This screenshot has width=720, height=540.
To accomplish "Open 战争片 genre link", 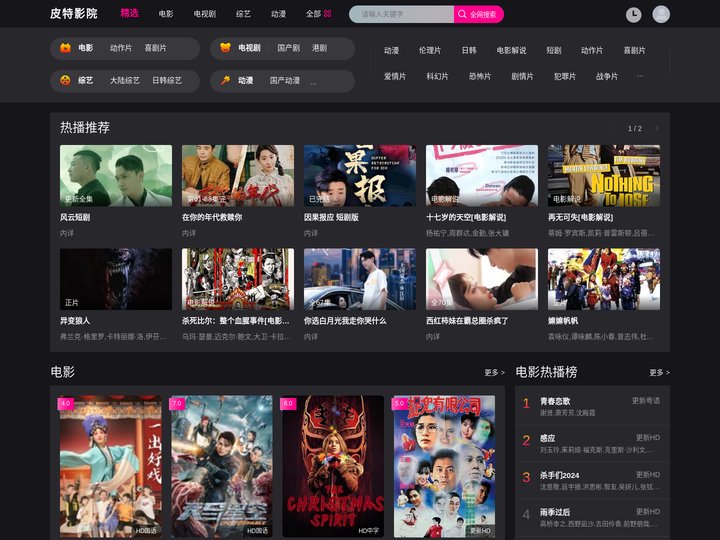I will coord(607,76).
